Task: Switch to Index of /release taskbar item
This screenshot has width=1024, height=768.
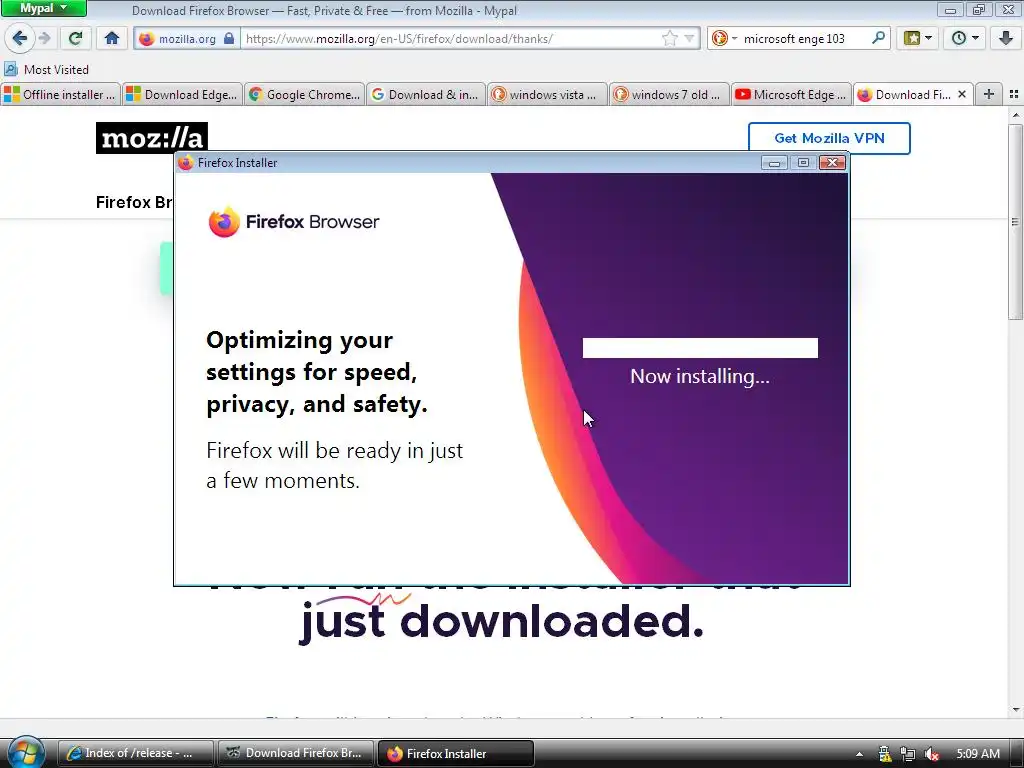Action: click(x=136, y=753)
